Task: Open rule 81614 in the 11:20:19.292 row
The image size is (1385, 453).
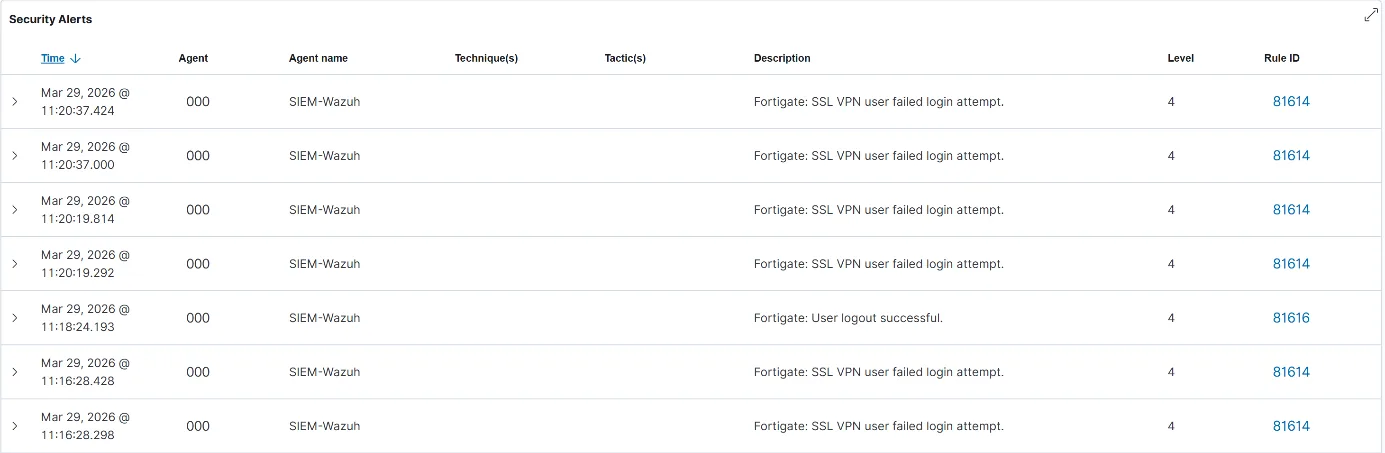Action: pos(1291,263)
